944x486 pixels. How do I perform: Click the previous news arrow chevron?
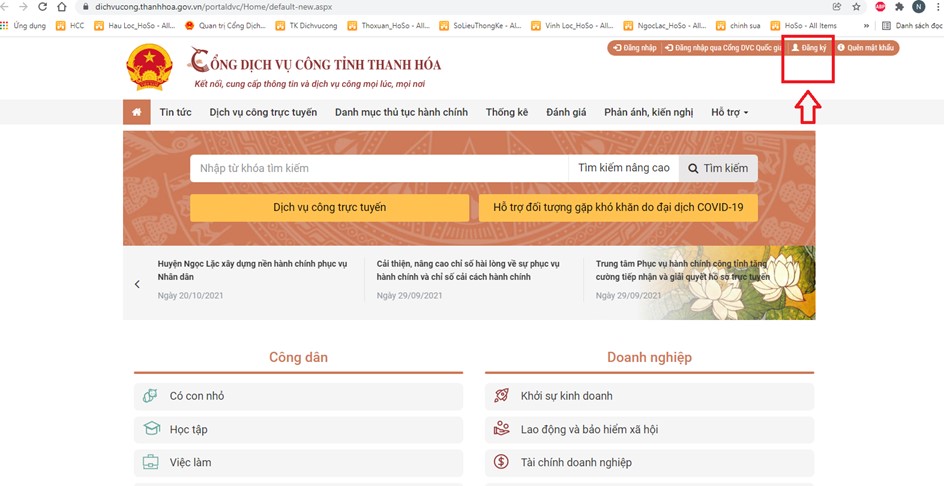[x=137, y=284]
